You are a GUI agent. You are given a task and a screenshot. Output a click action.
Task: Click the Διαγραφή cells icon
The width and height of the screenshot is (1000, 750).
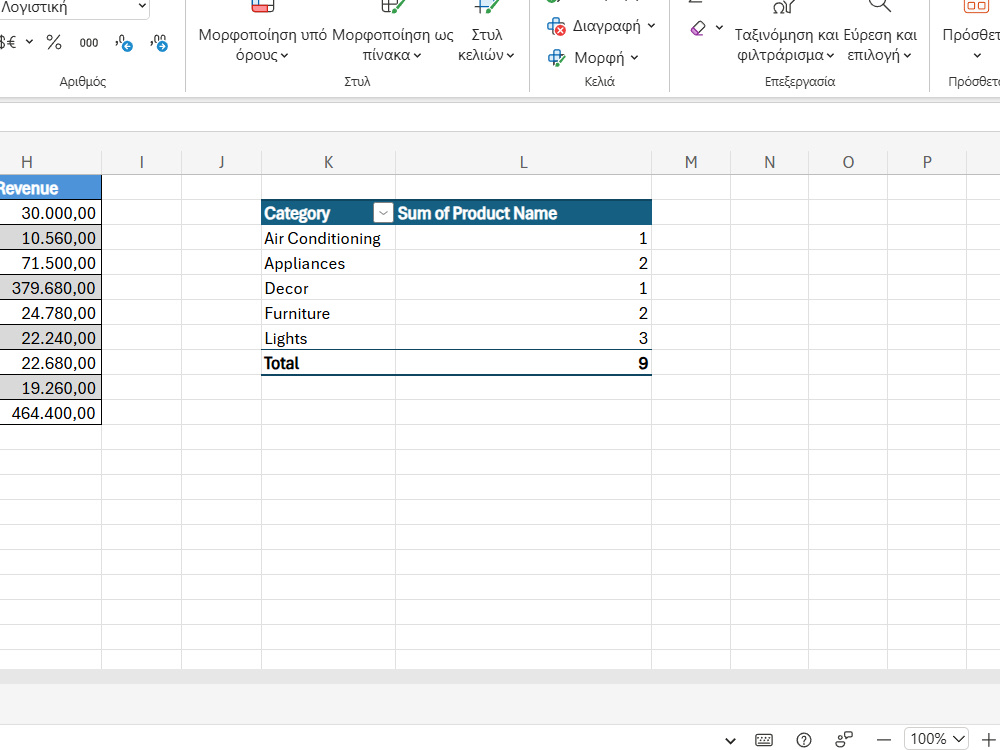click(556, 27)
